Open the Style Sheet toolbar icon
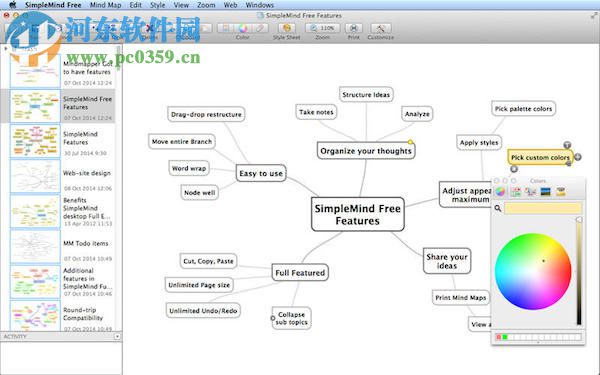 (286, 28)
